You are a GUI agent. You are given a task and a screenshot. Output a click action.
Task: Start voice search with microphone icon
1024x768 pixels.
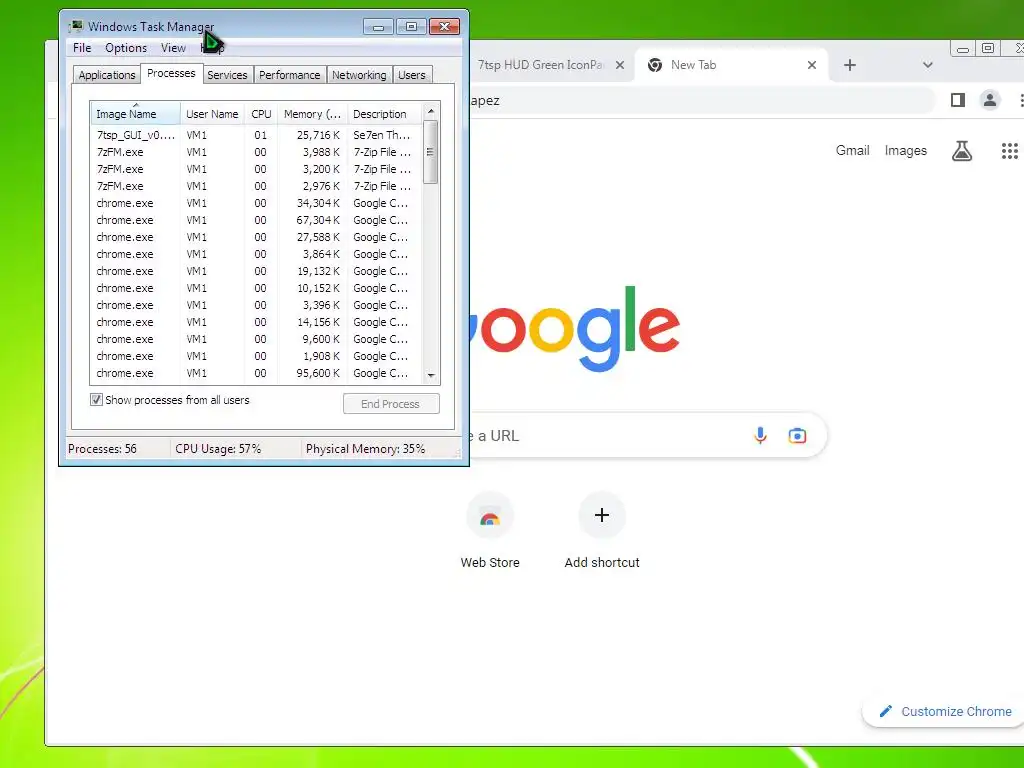click(x=760, y=436)
